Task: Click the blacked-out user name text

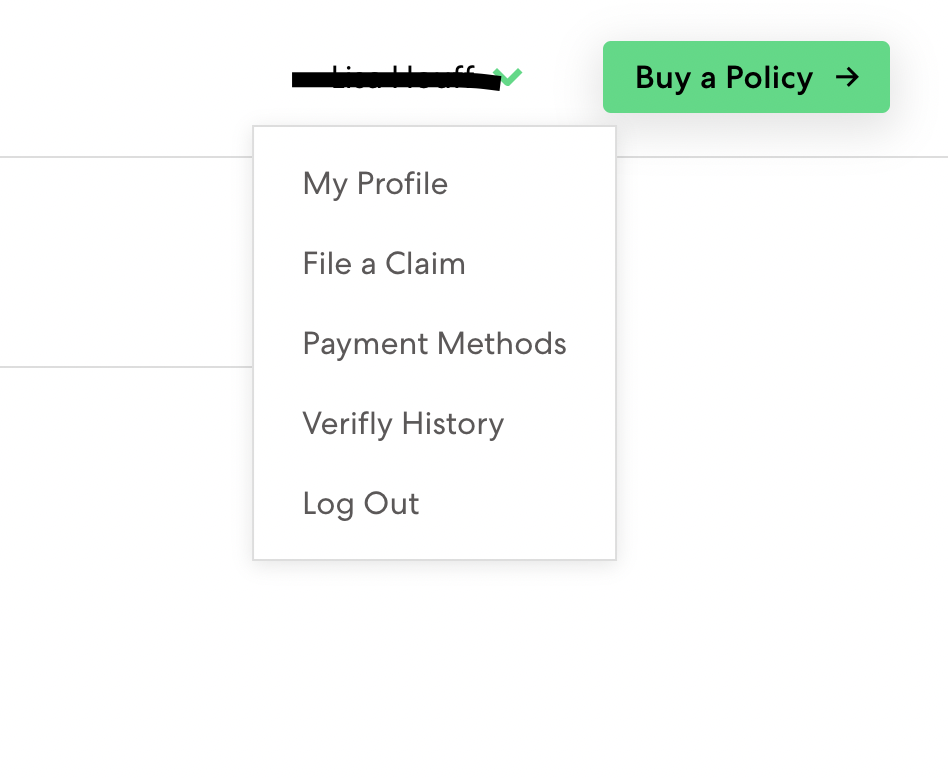Action: pyautogui.click(x=395, y=78)
